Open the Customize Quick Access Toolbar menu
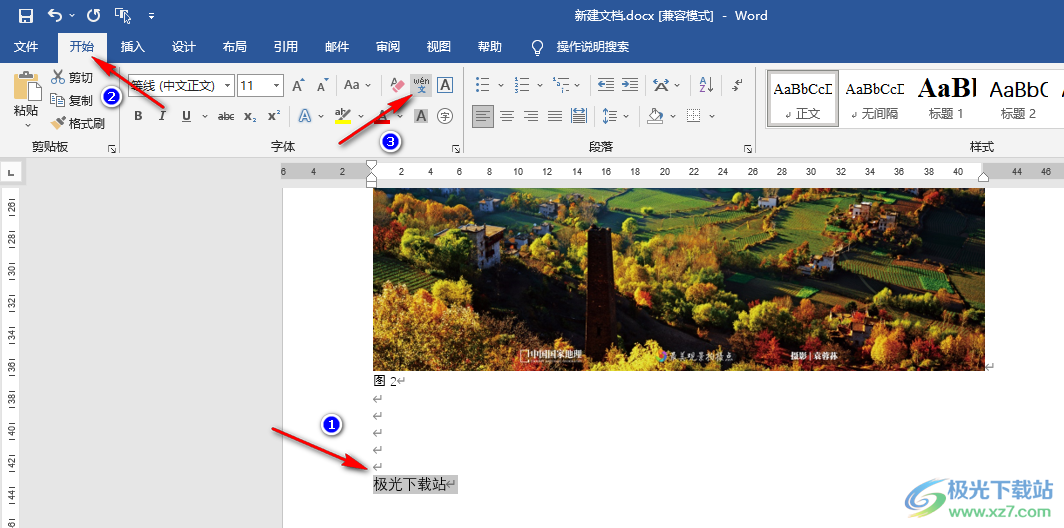 [151, 15]
